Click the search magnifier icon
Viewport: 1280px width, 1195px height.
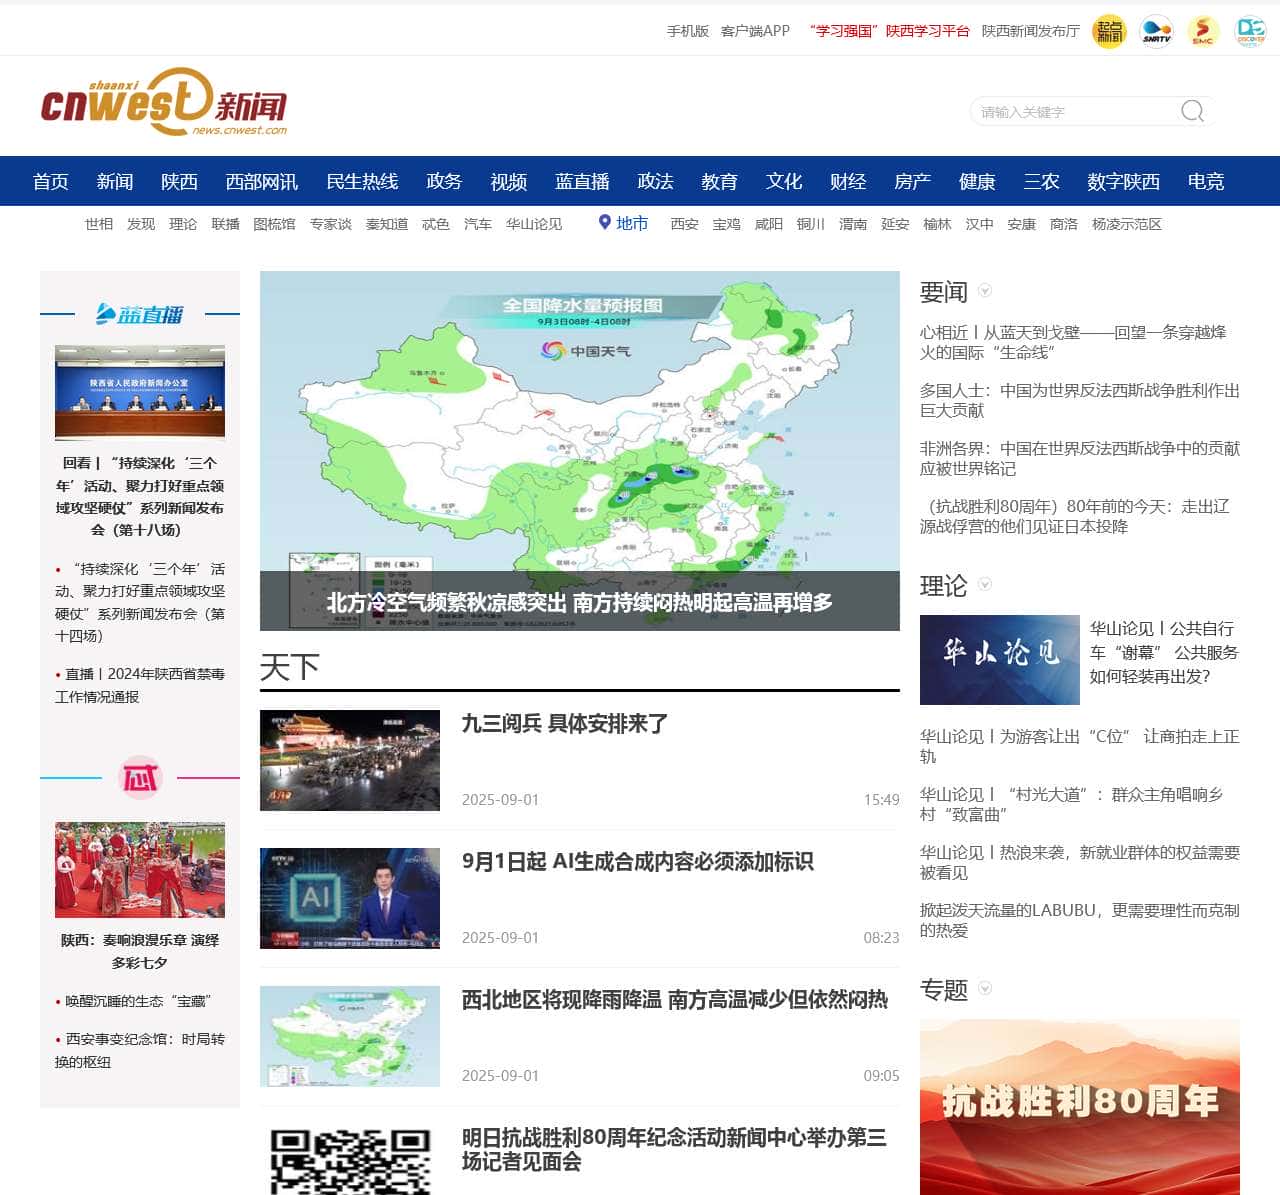pos(1191,111)
